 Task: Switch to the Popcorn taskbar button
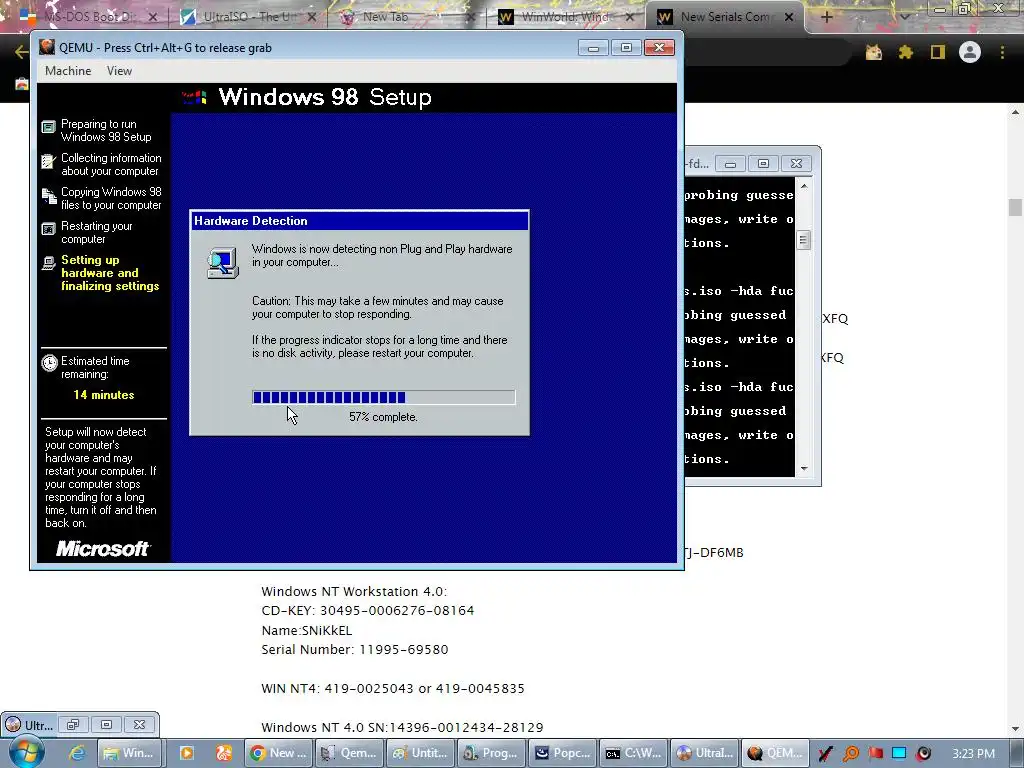click(563, 753)
